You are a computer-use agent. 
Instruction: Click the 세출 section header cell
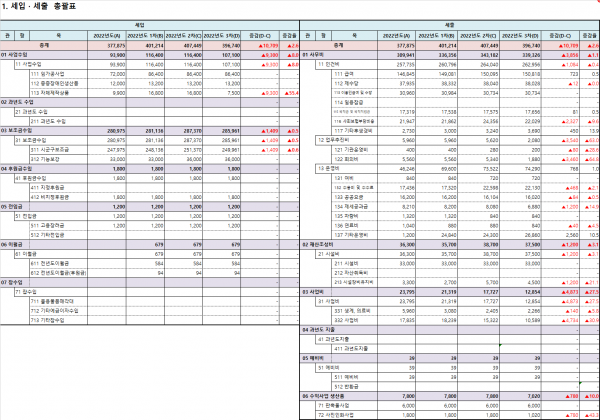[450, 25]
